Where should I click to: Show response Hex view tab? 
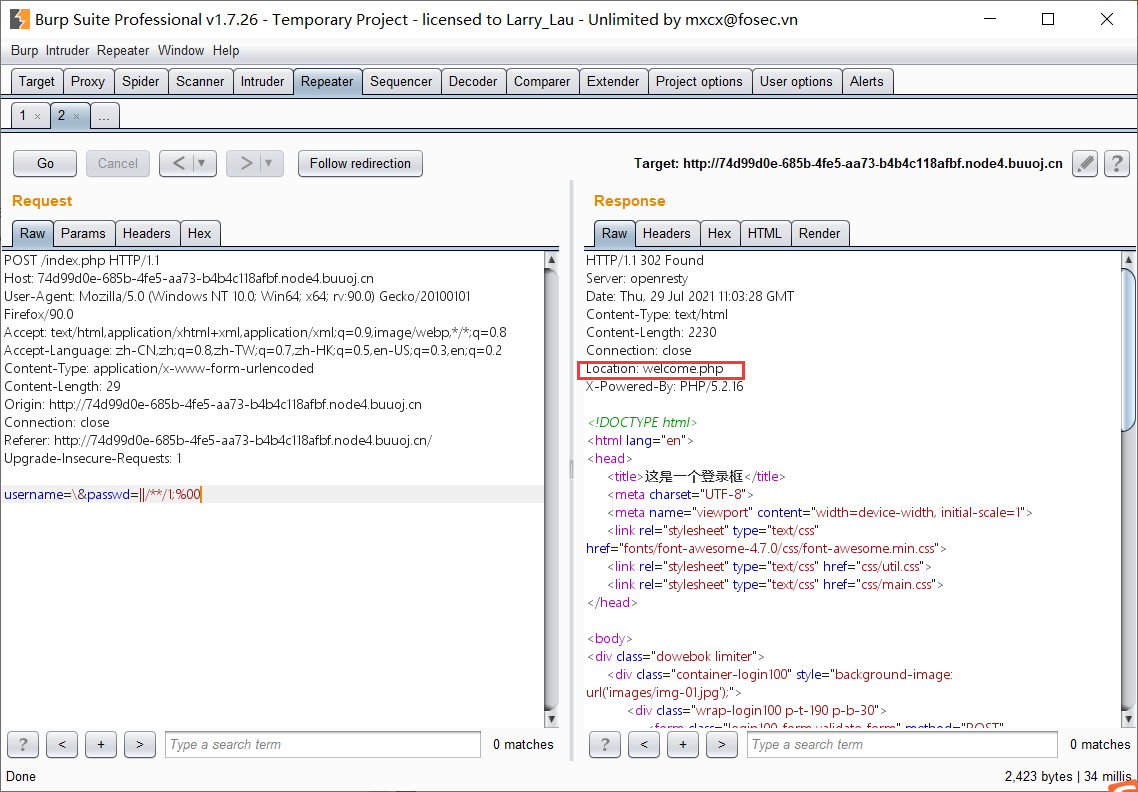[x=719, y=233]
